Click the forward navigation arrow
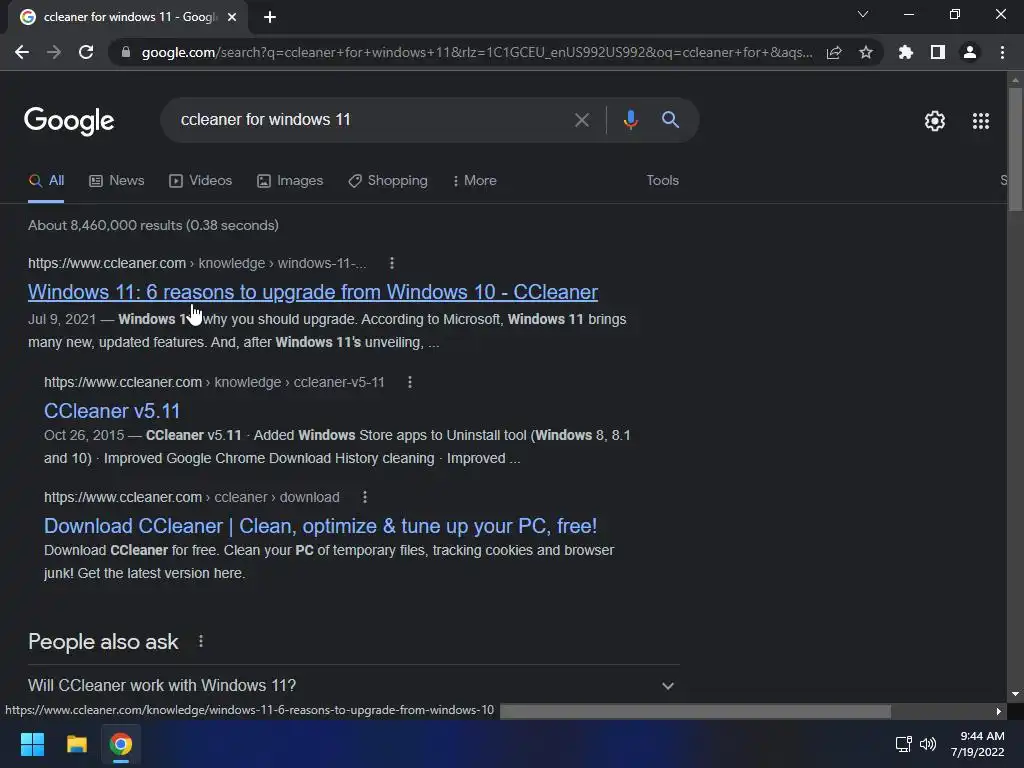Screen dimensions: 1024x768 54,52
